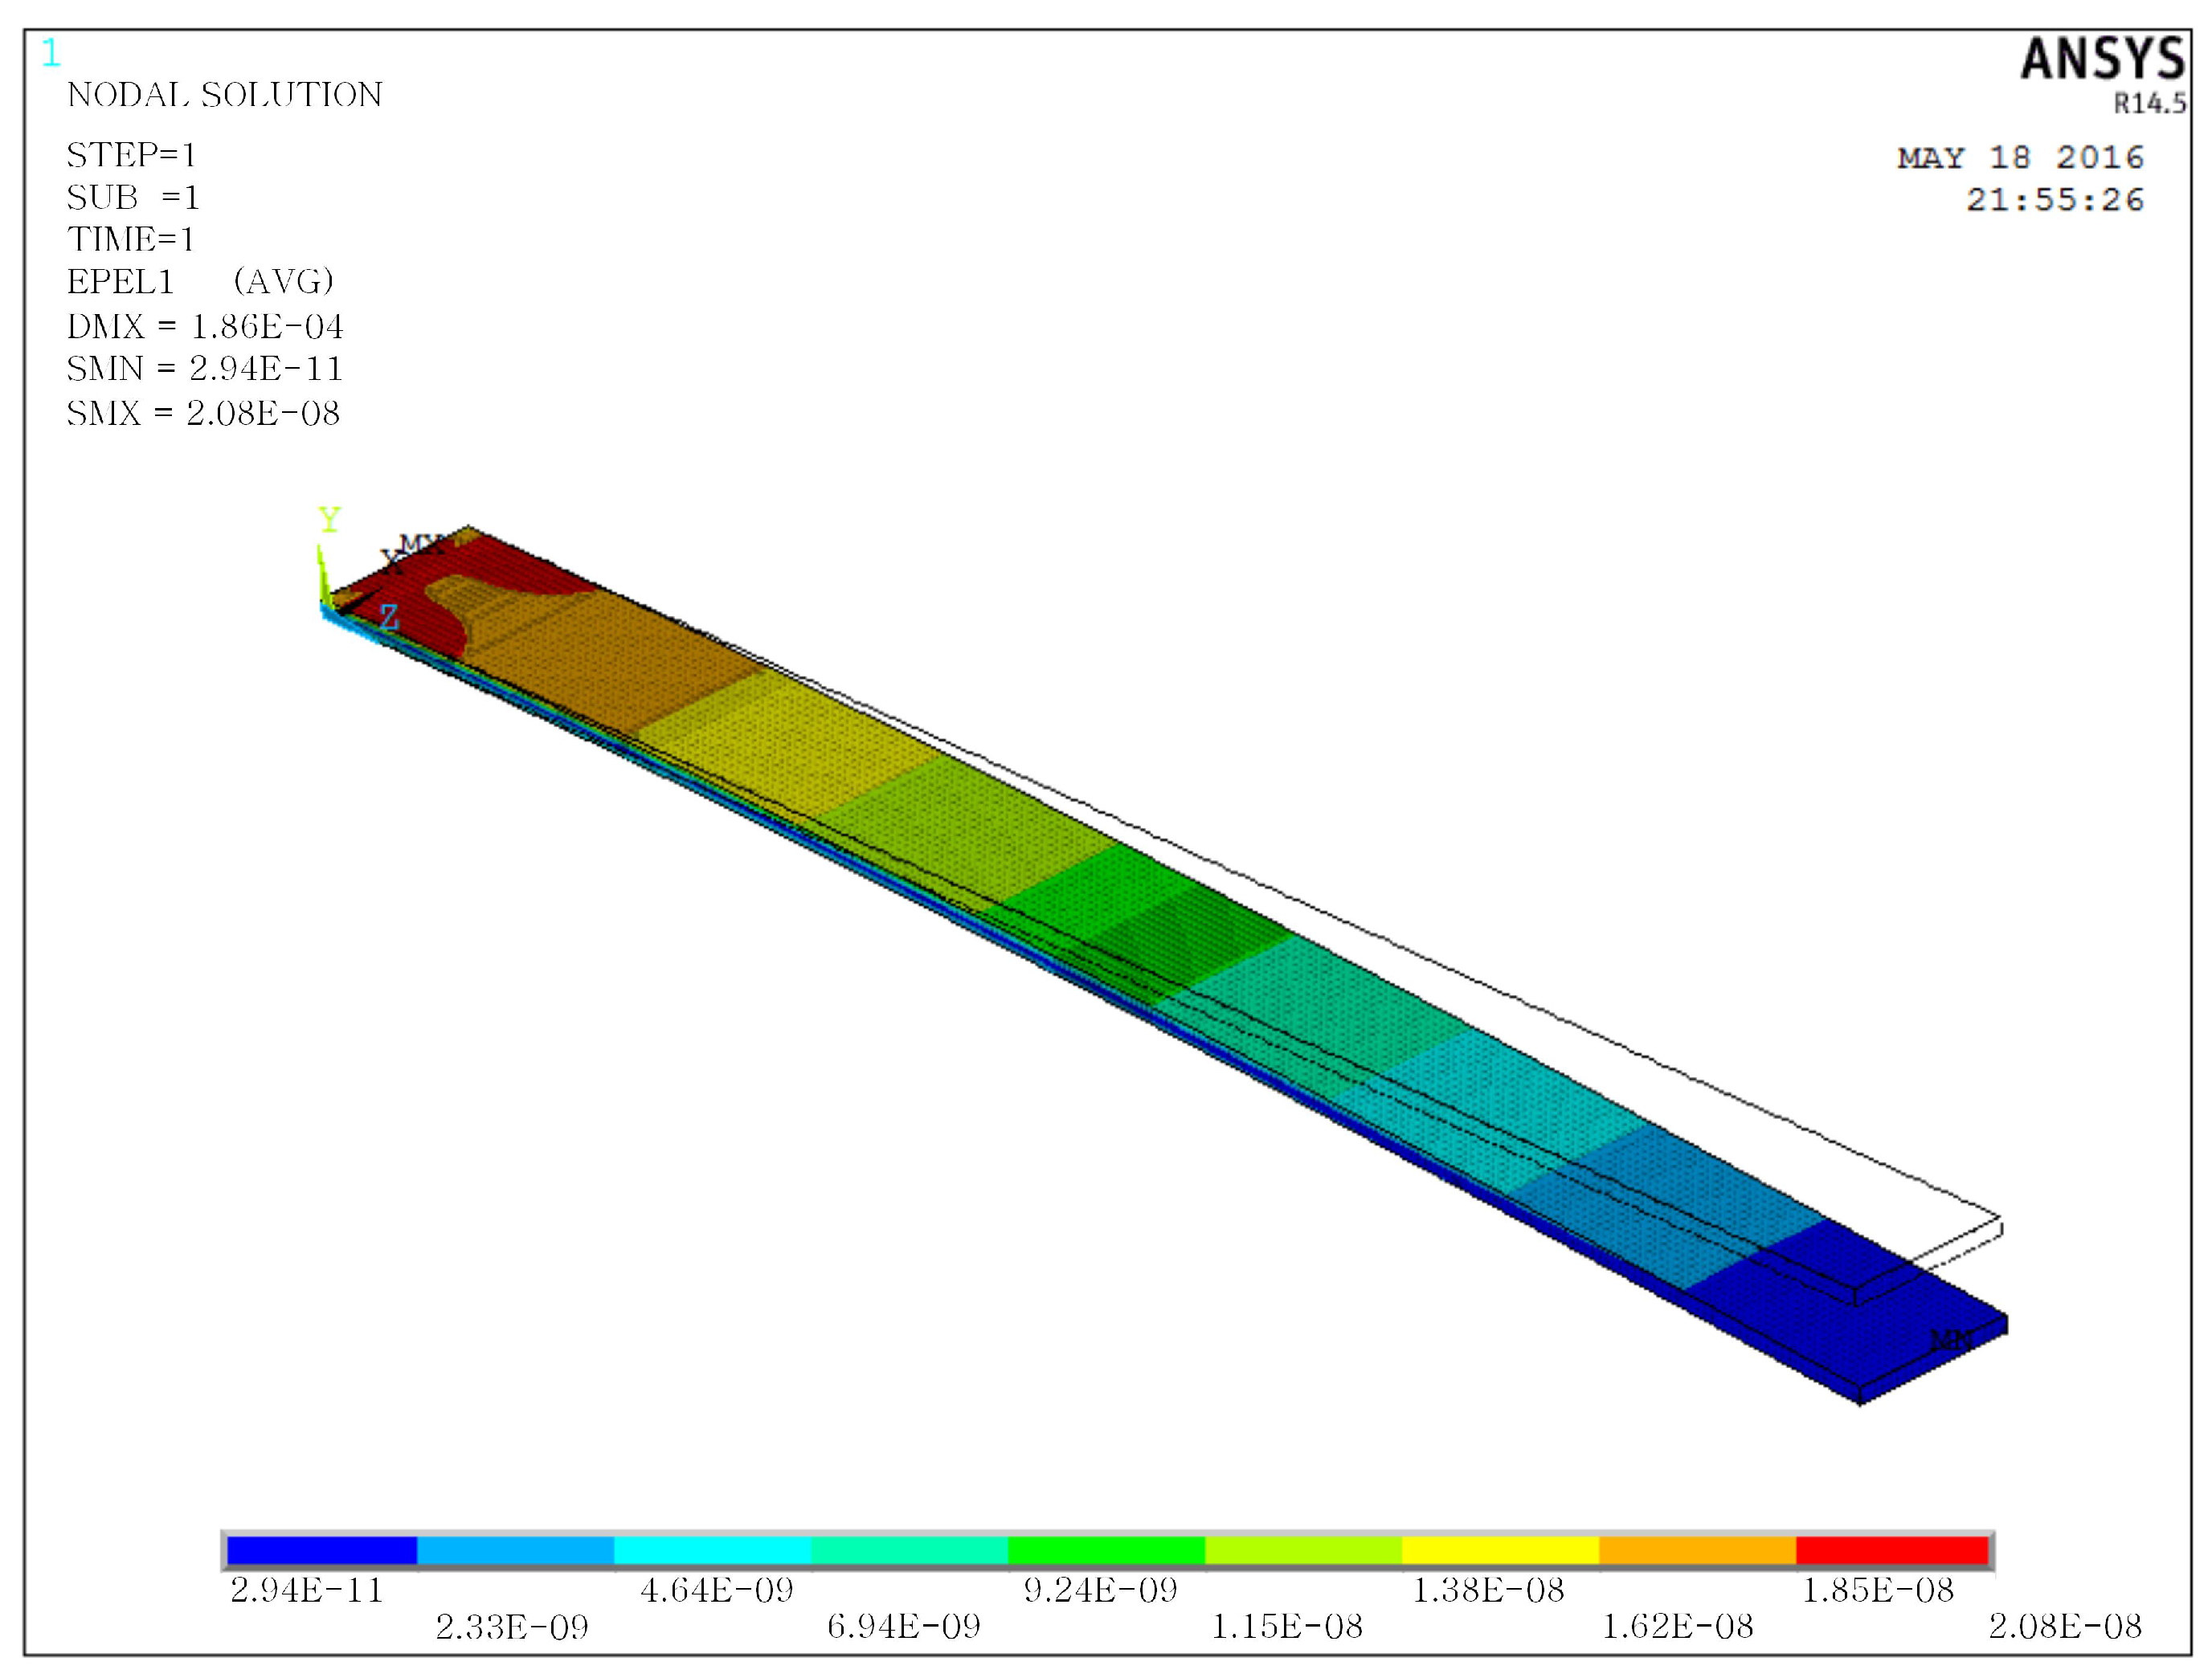
Task: Click the NODAL SOLUTION title text
Action: pyautogui.click(x=224, y=95)
